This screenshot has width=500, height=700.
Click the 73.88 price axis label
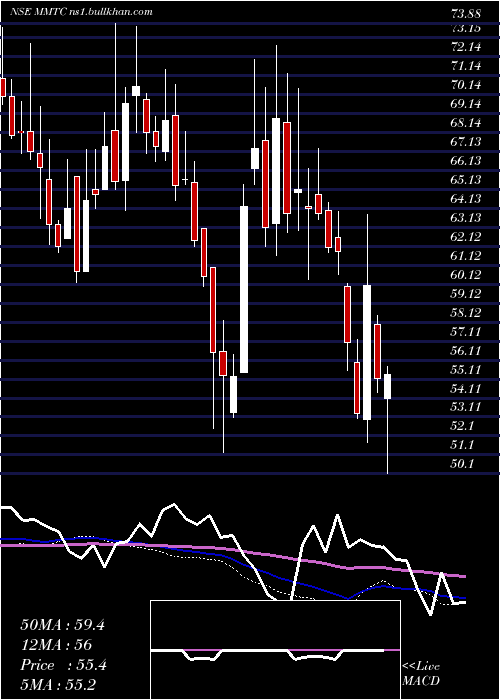466,14
